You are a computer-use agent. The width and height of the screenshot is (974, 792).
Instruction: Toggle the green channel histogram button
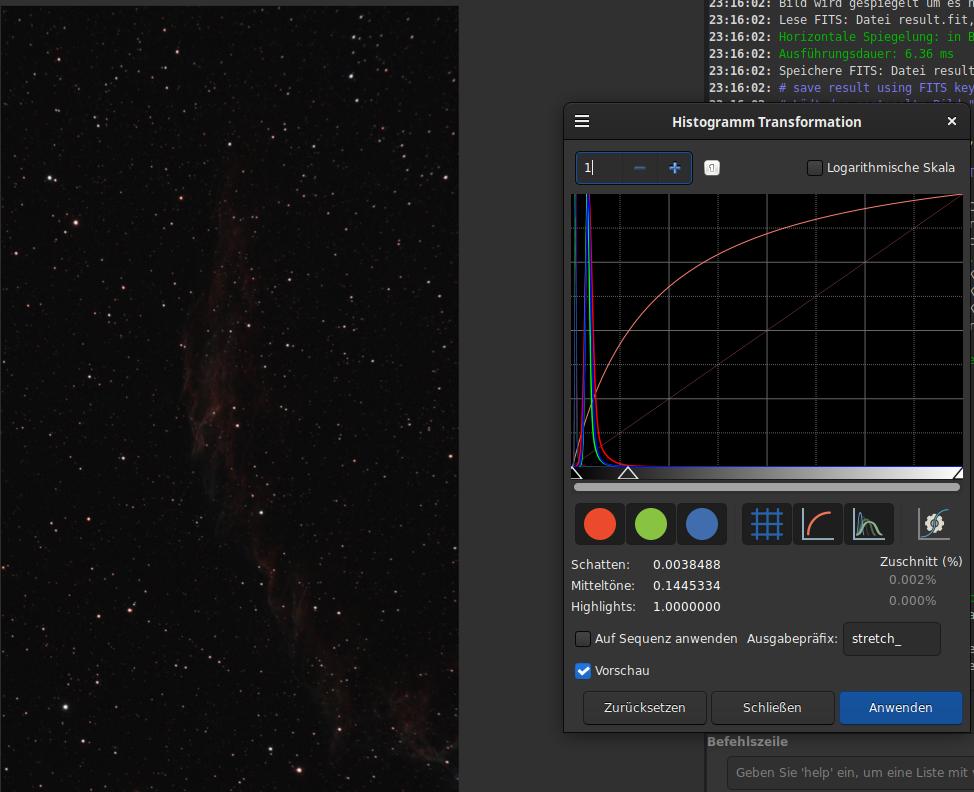pyautogui.click(x=651, y=524)
